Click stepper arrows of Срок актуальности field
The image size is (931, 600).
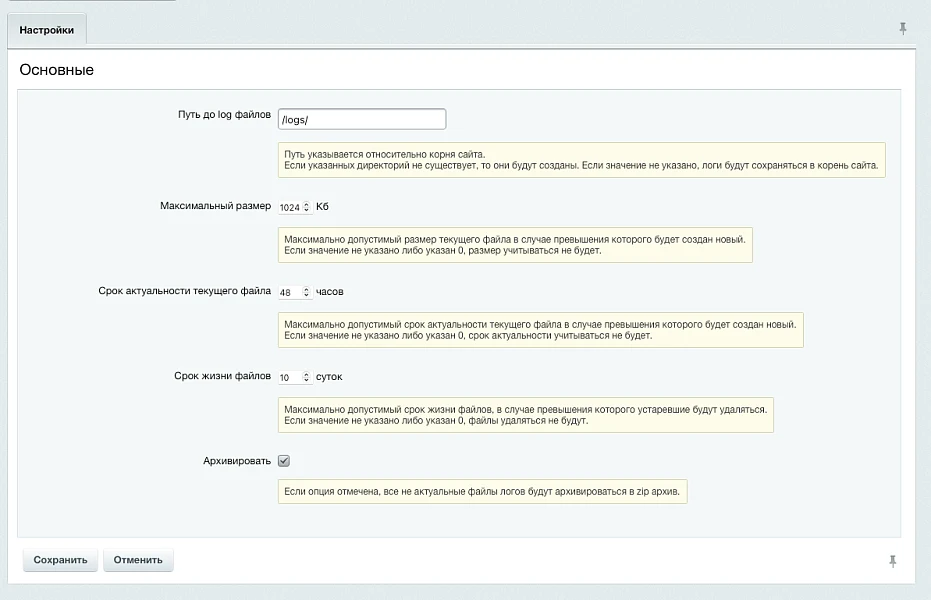point(306,292)
